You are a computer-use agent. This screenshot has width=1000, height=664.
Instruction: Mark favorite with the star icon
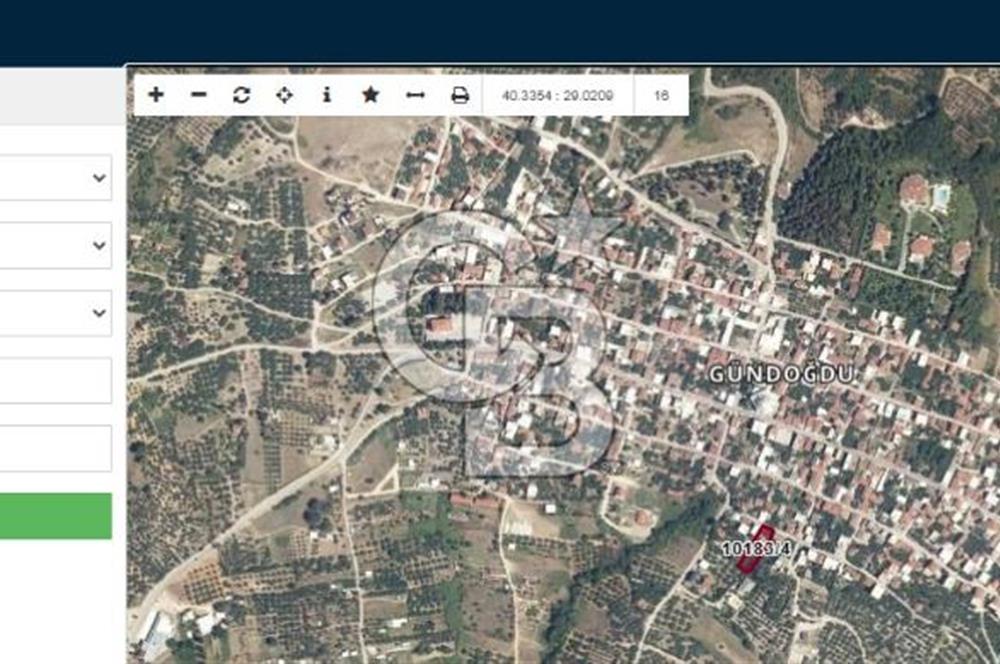point(371,95)
